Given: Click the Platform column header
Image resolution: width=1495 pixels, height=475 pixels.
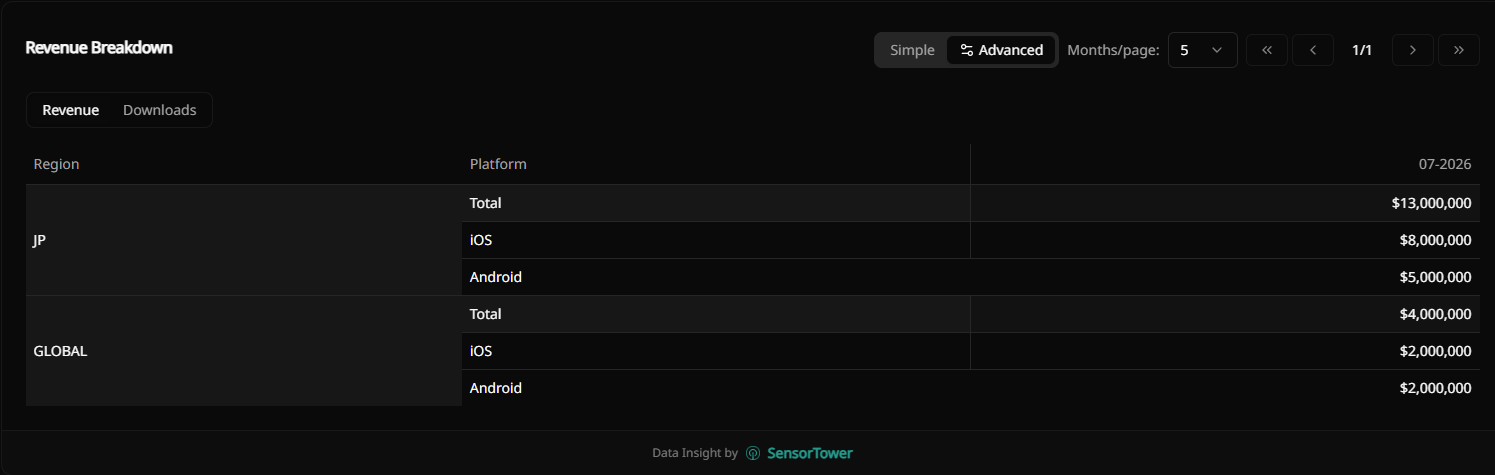Looking at the screenshot, I should [x=498, y=164].
